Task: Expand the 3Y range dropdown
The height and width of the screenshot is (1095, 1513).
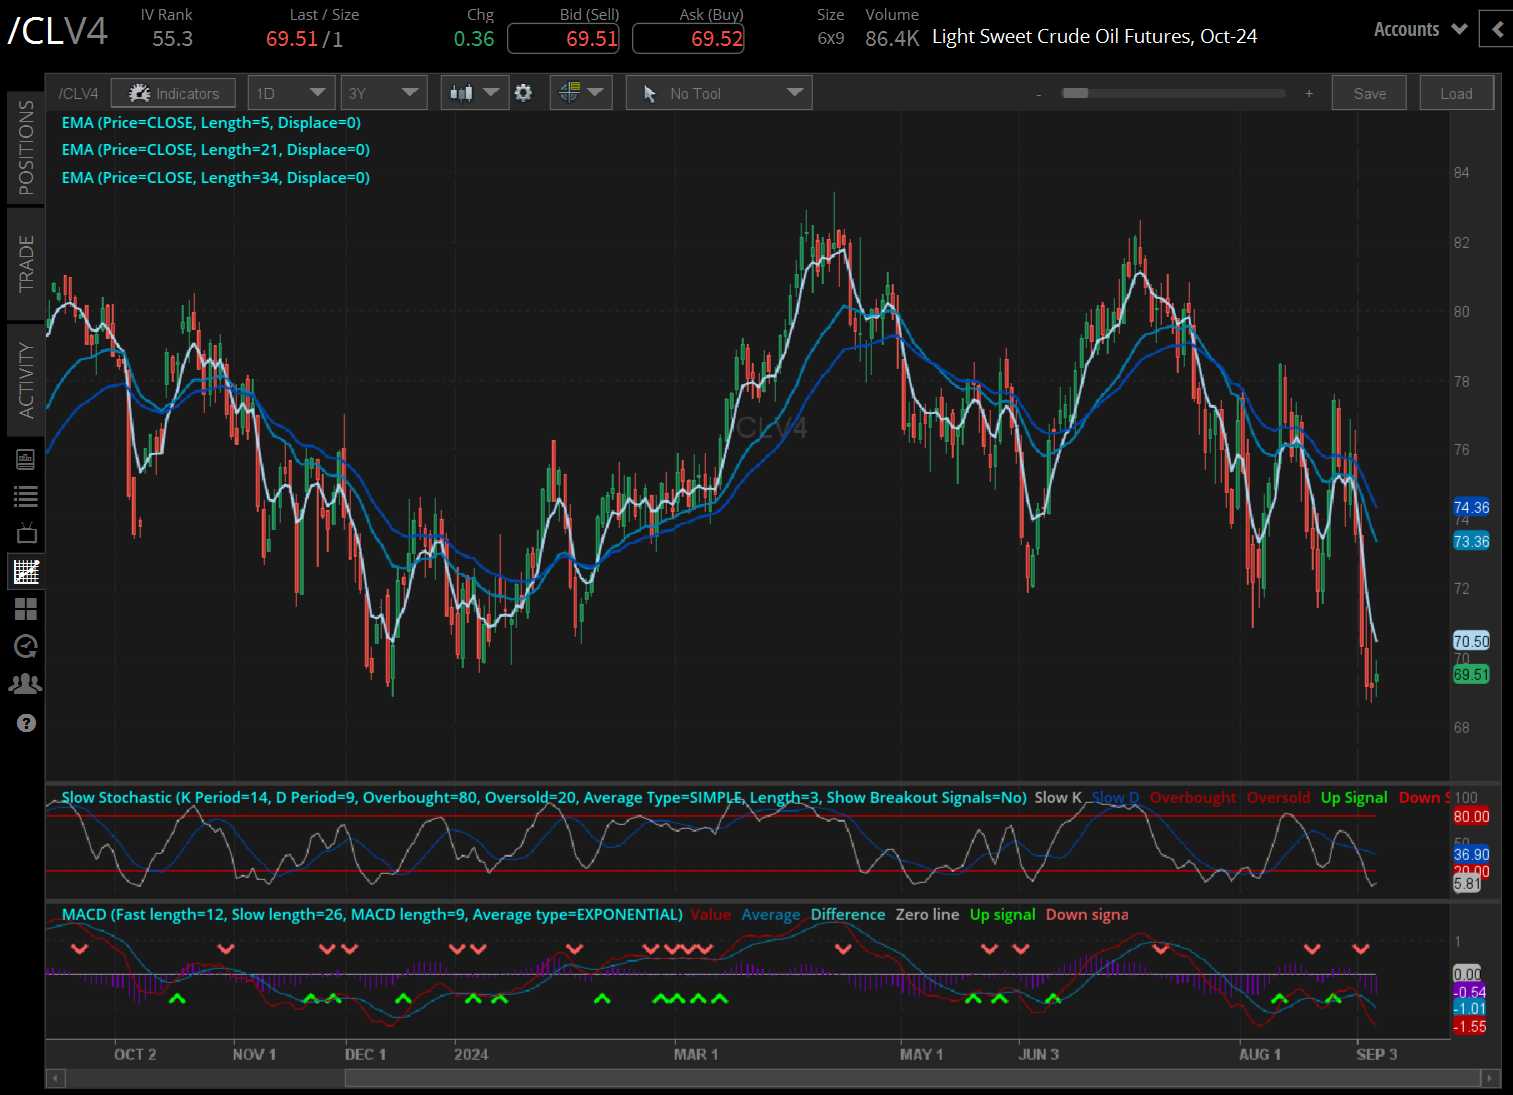Action: click(x=384, y=92)
